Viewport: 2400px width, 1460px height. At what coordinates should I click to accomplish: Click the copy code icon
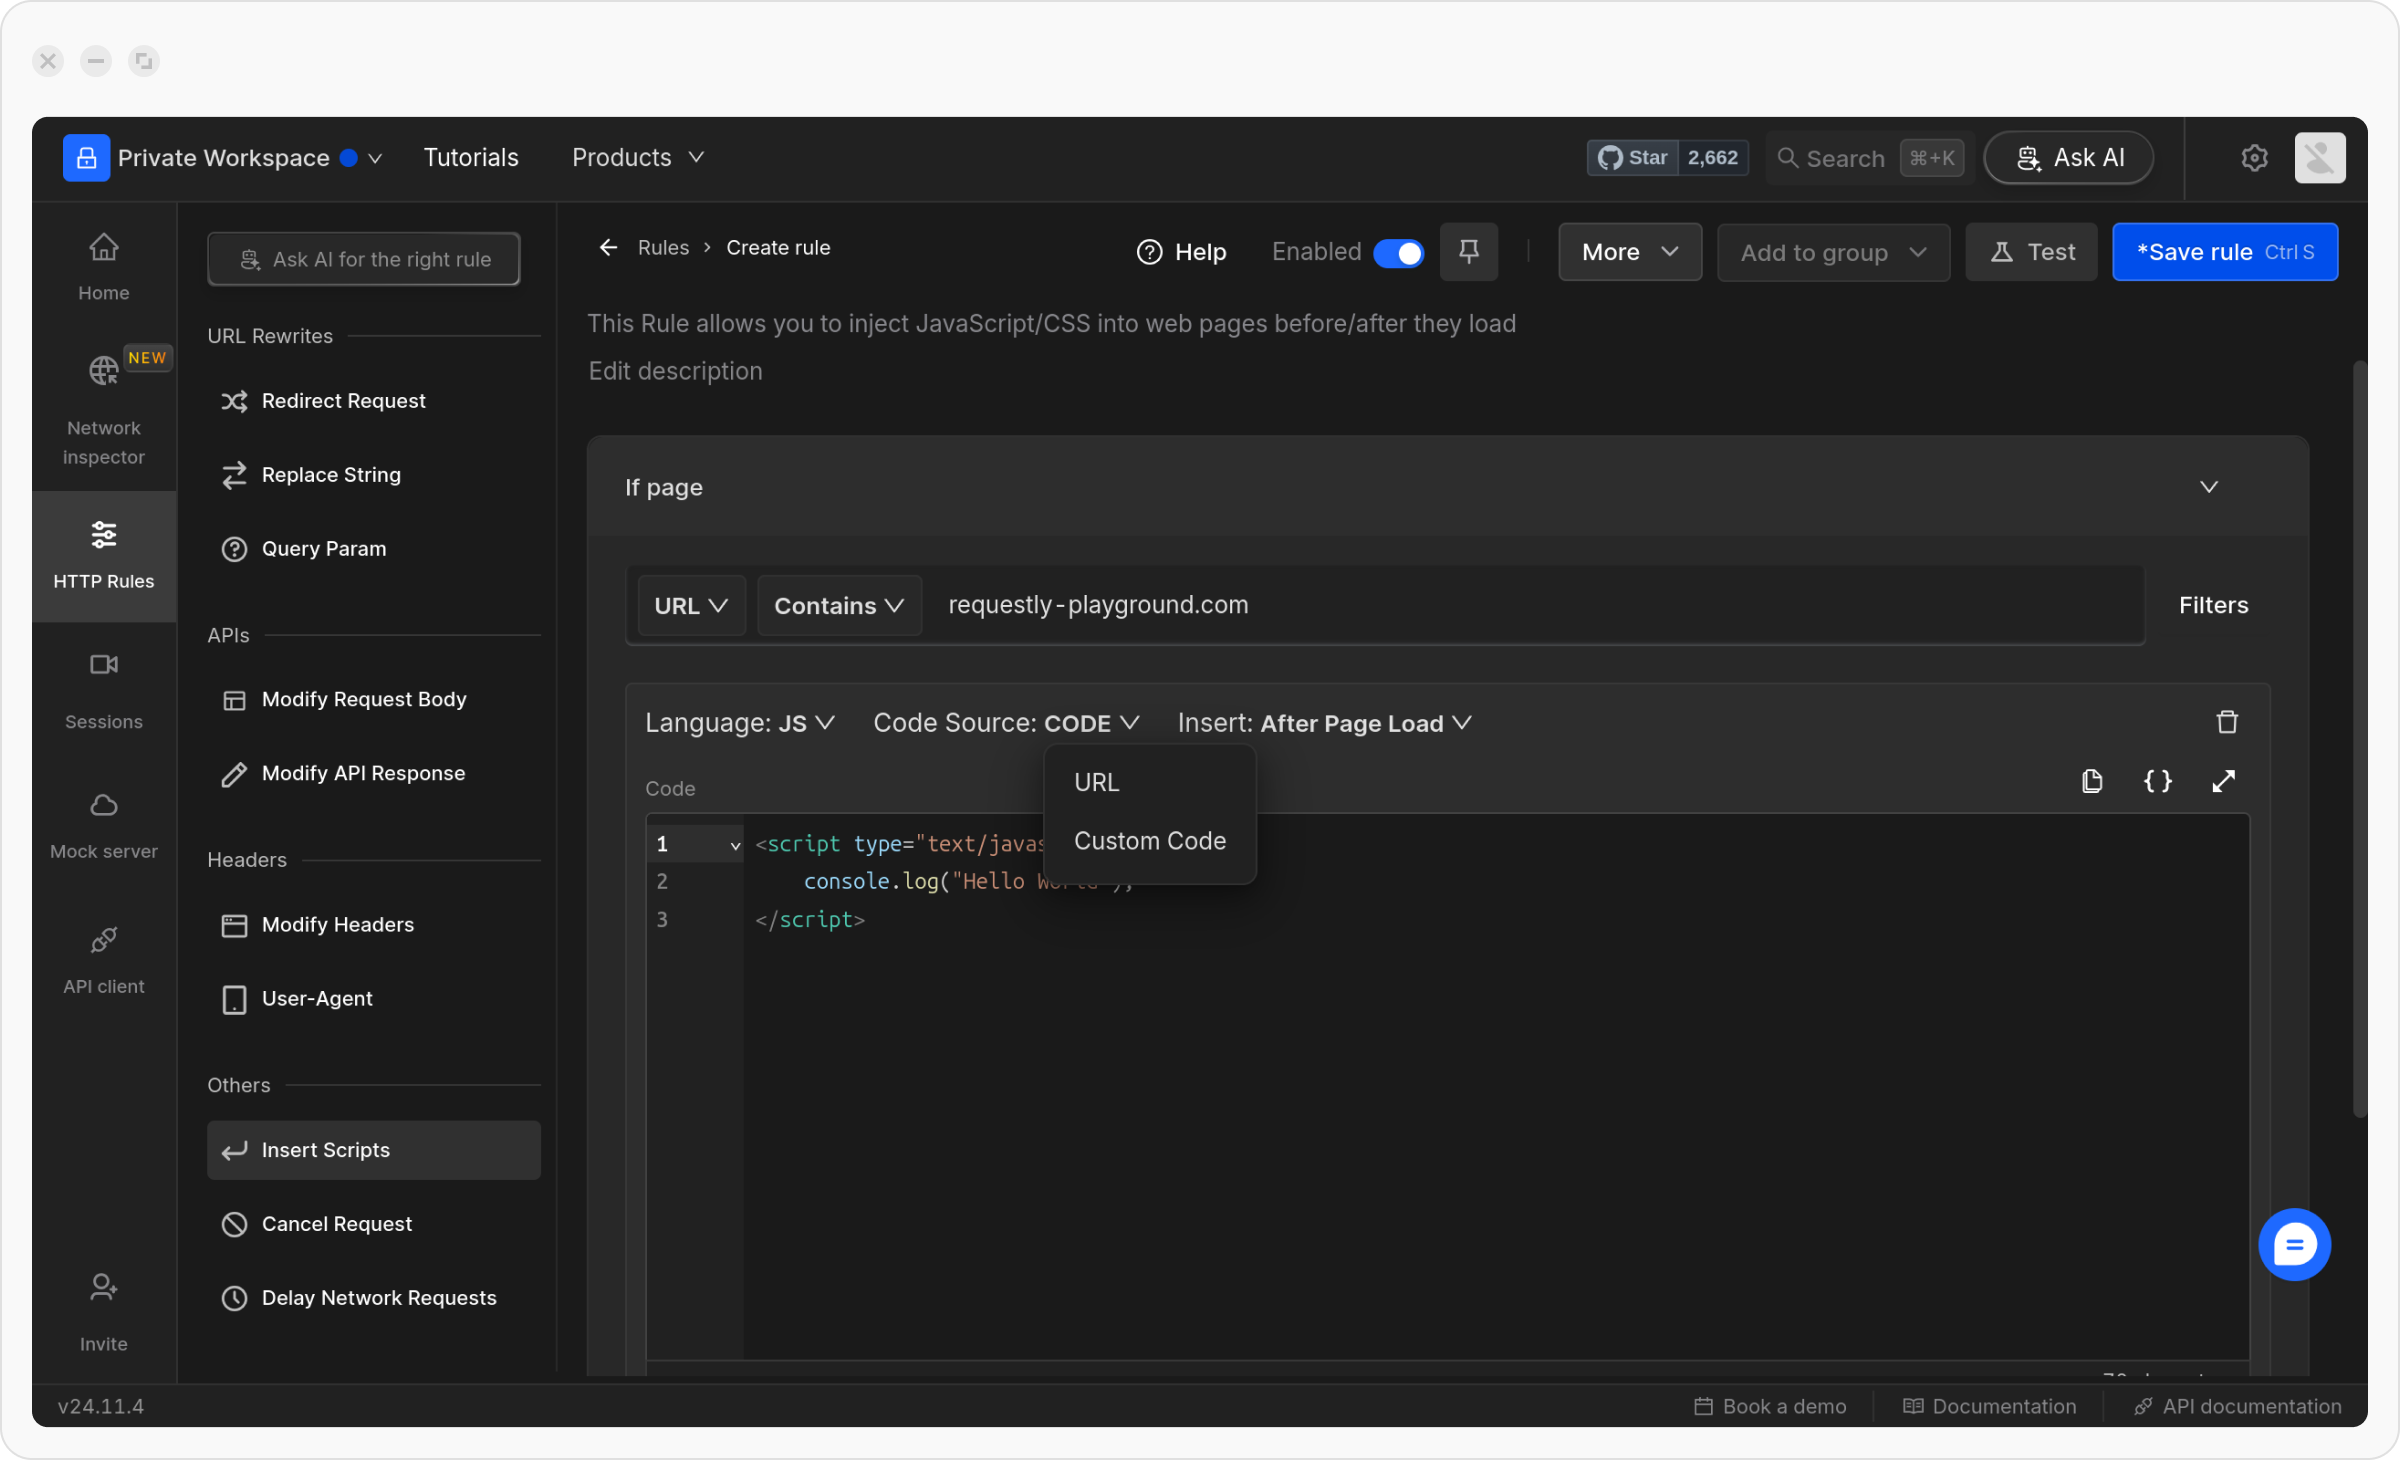coord(2091,781)
